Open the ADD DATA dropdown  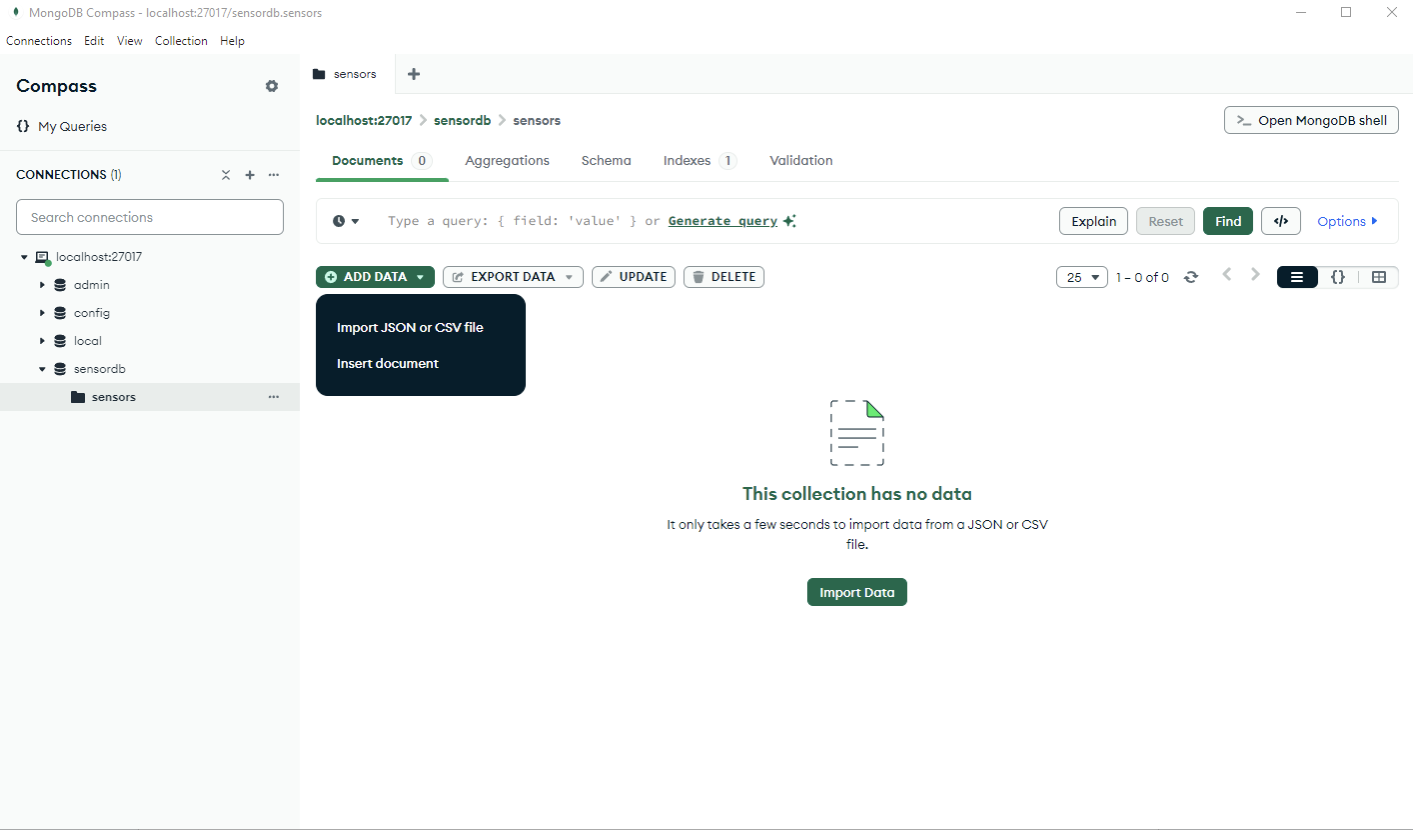click(x=375, y=277)
